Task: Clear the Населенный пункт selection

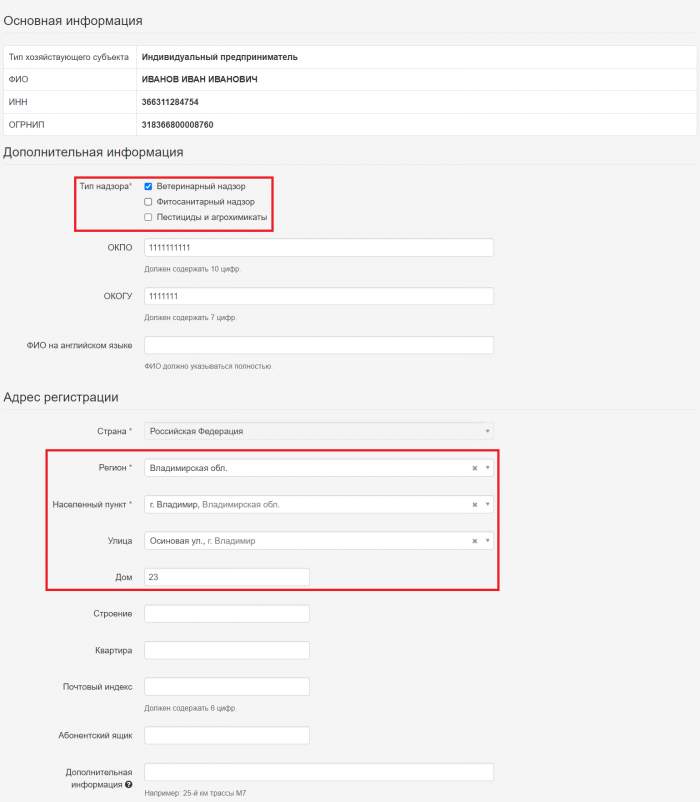Action: click(x=474, y=505)
